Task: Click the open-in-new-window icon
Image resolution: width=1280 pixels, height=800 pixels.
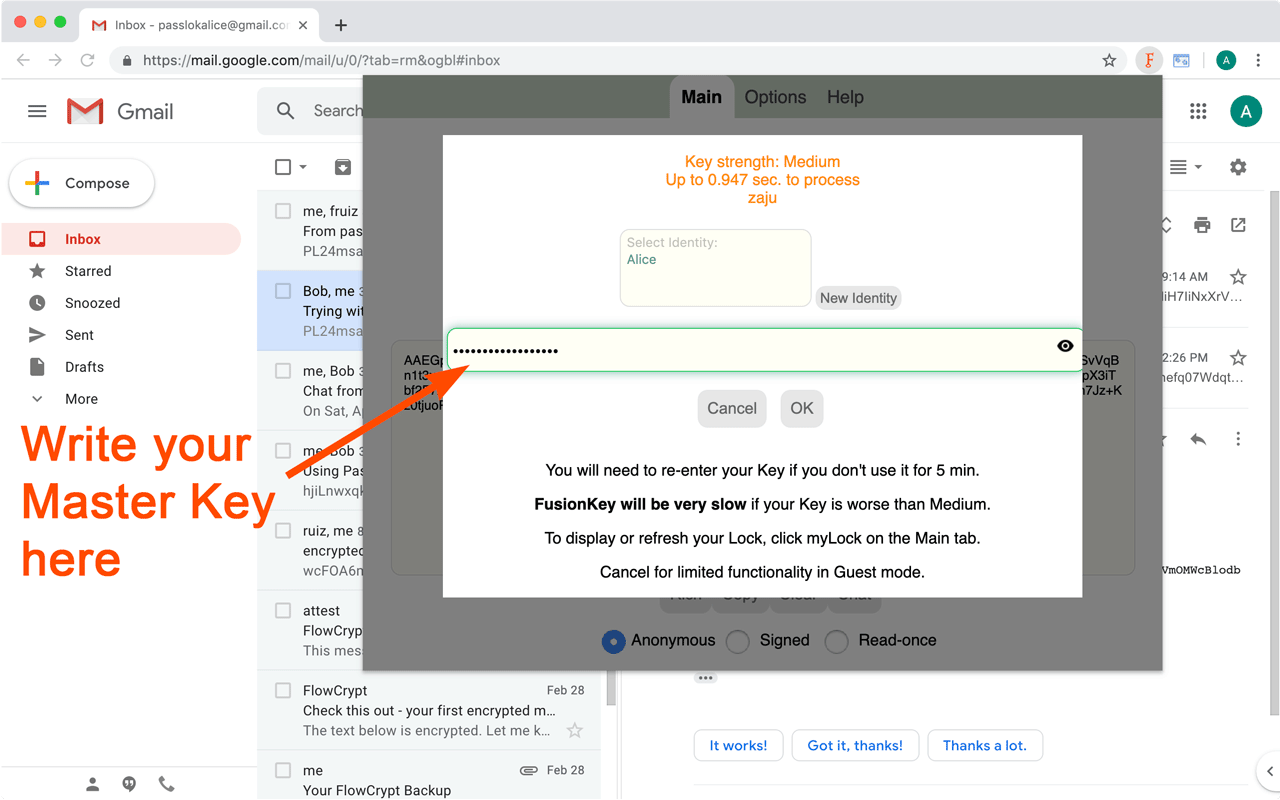Action: coord(1238,225)
